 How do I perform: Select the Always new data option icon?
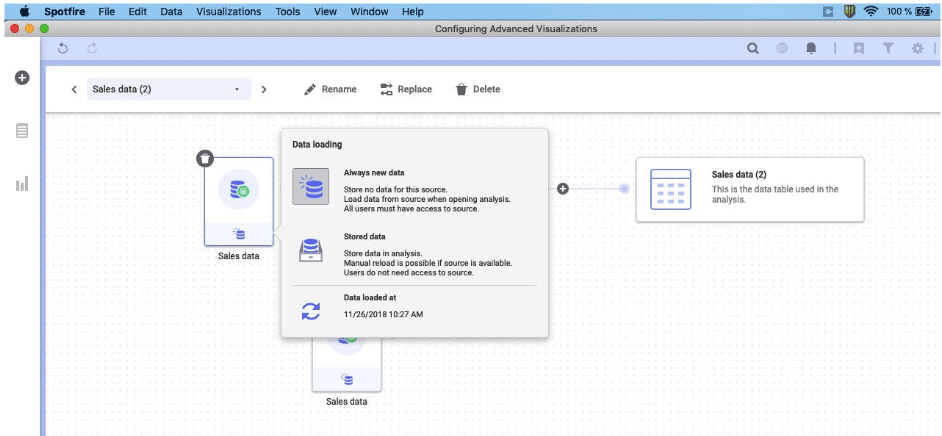coord(311,186)
